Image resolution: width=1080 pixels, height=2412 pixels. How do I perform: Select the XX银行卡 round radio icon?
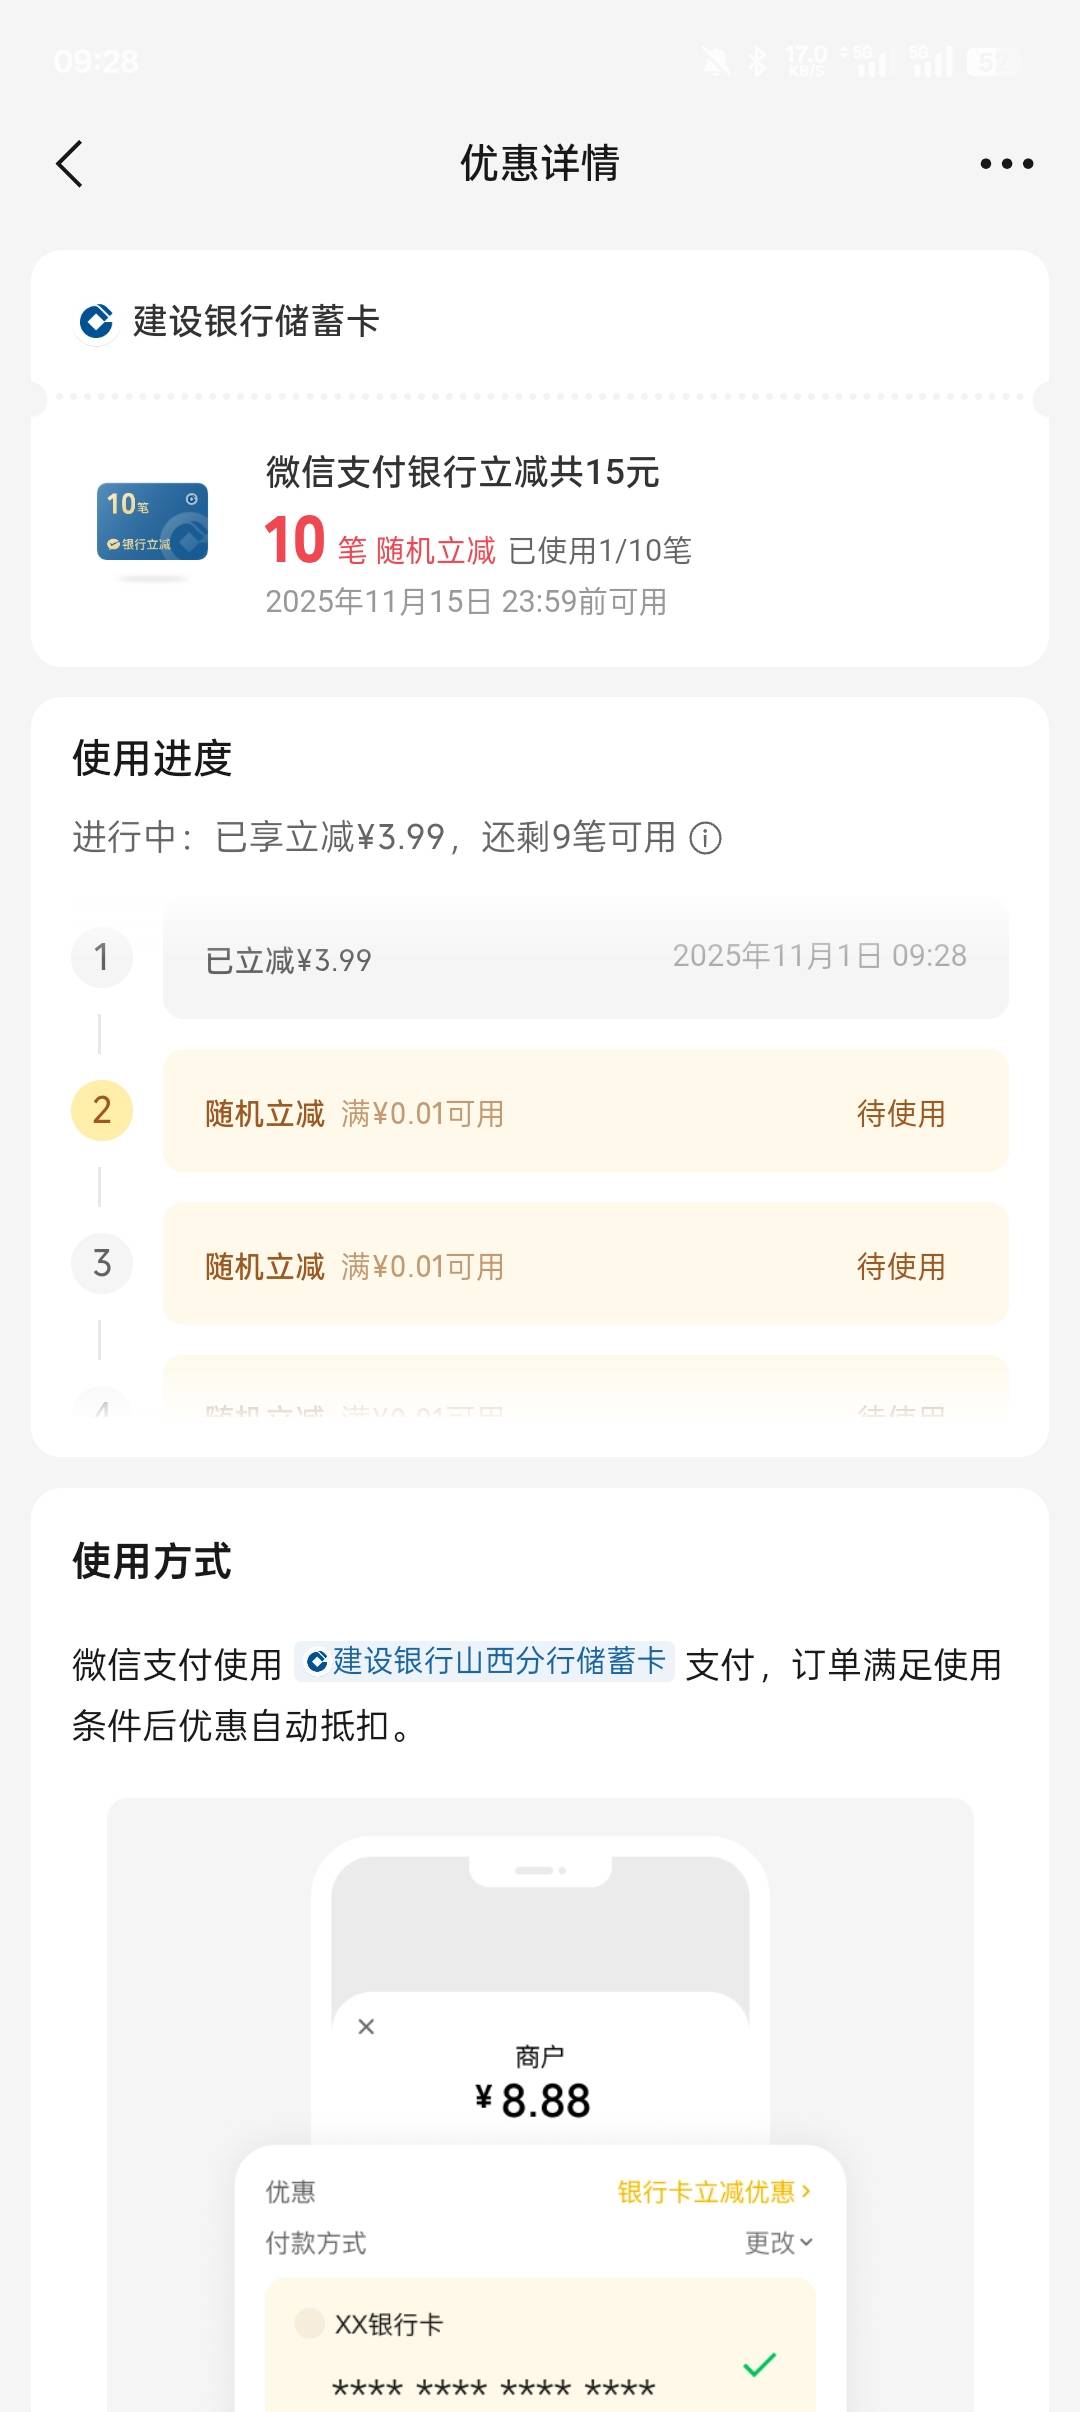point(309,2322)
